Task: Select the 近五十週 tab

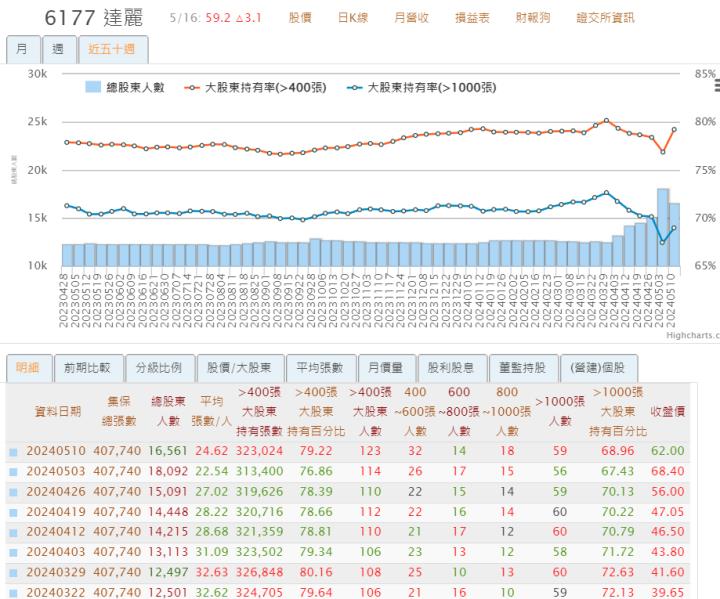Action: 113,50
